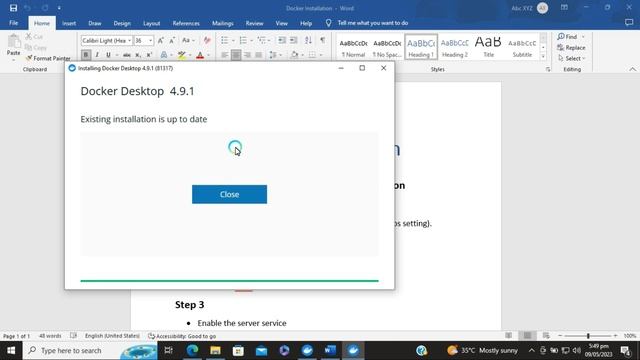The height and width of the screenshot is (360, 640).
Task: Open the Change Case dropdown
Action: (x=188, y=40)
